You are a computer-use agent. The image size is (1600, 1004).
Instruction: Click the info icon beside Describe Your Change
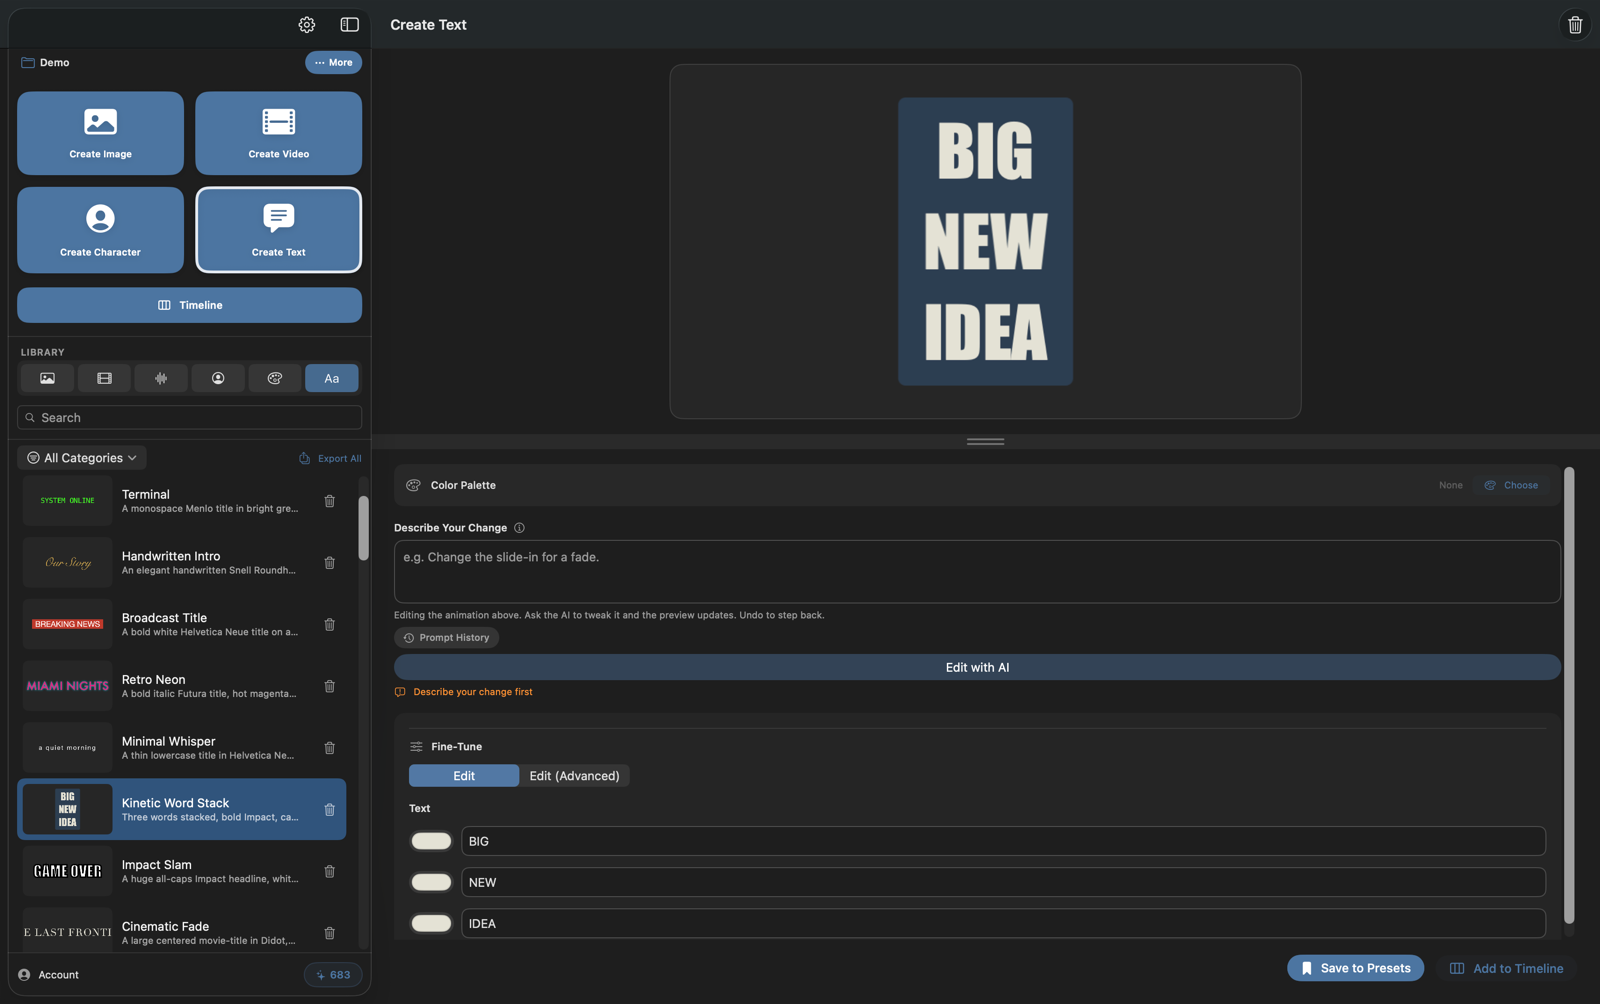(519, 528)
